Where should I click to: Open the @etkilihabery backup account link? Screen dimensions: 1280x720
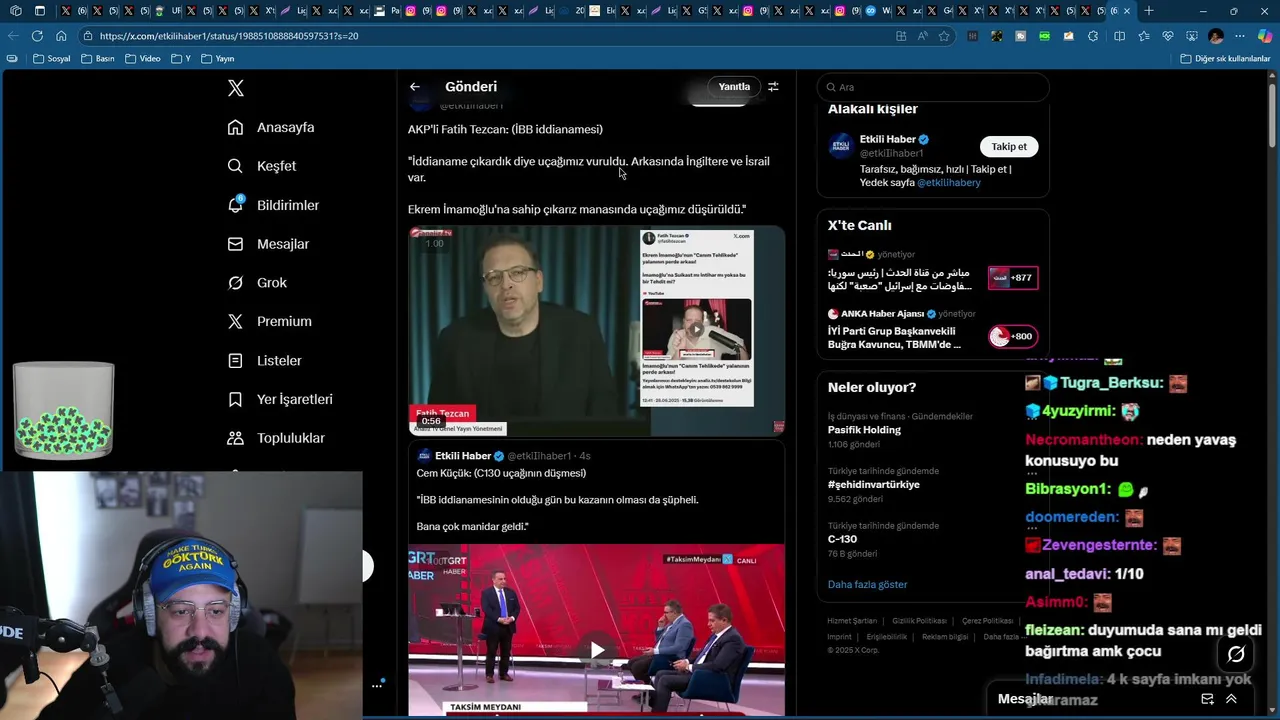(949, 183)
